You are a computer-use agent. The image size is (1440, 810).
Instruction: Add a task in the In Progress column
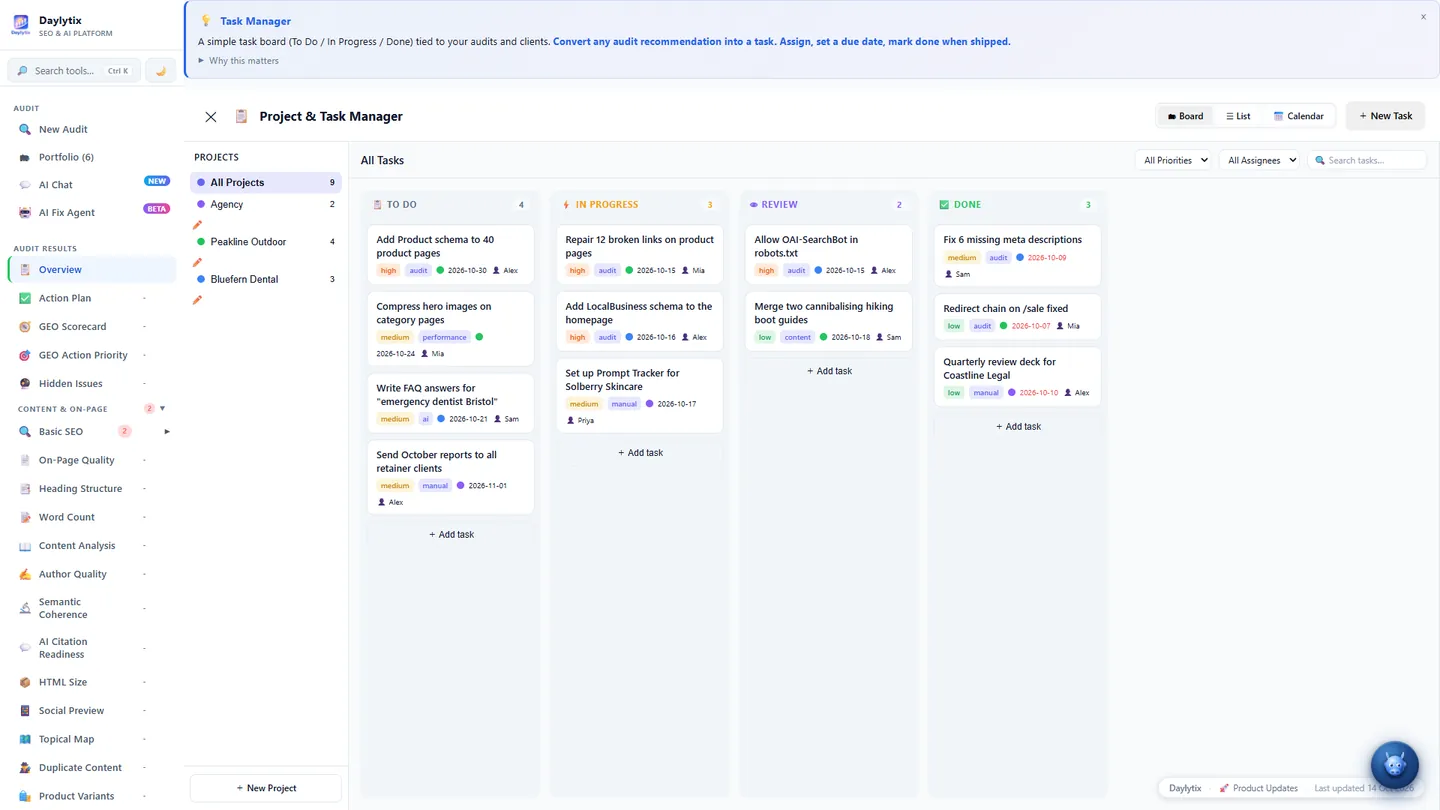pyautogui.click(x=640, y=453)
